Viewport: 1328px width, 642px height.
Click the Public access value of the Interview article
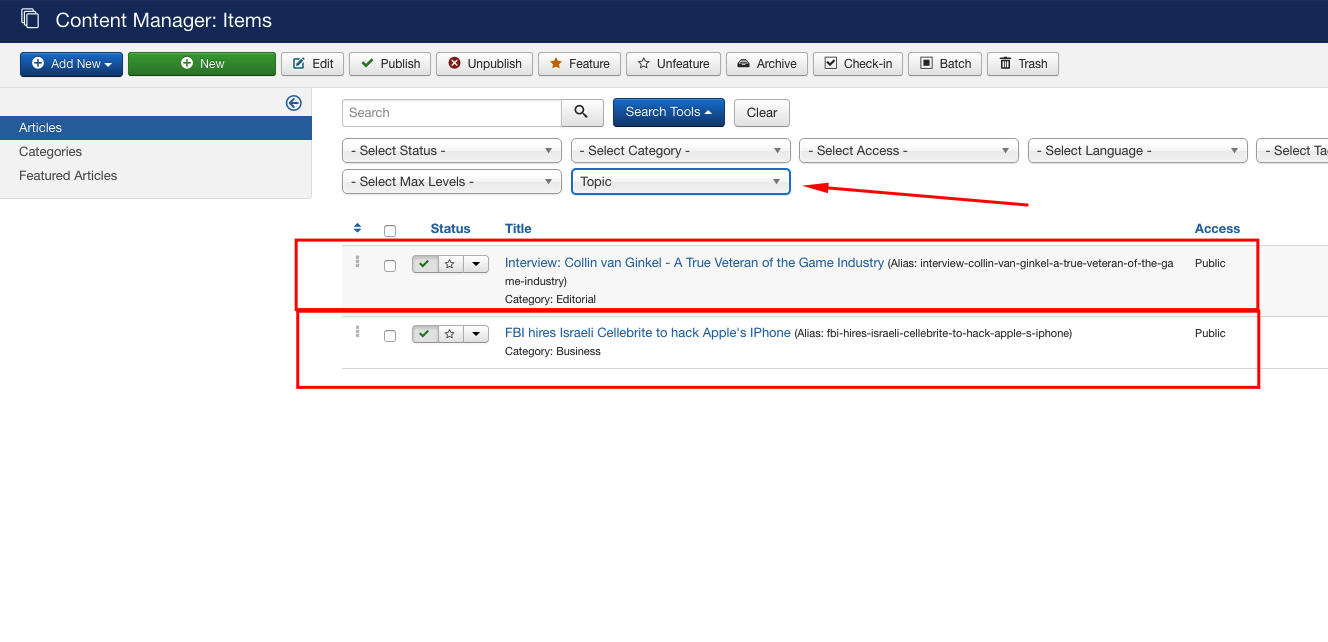(1210, 264)
